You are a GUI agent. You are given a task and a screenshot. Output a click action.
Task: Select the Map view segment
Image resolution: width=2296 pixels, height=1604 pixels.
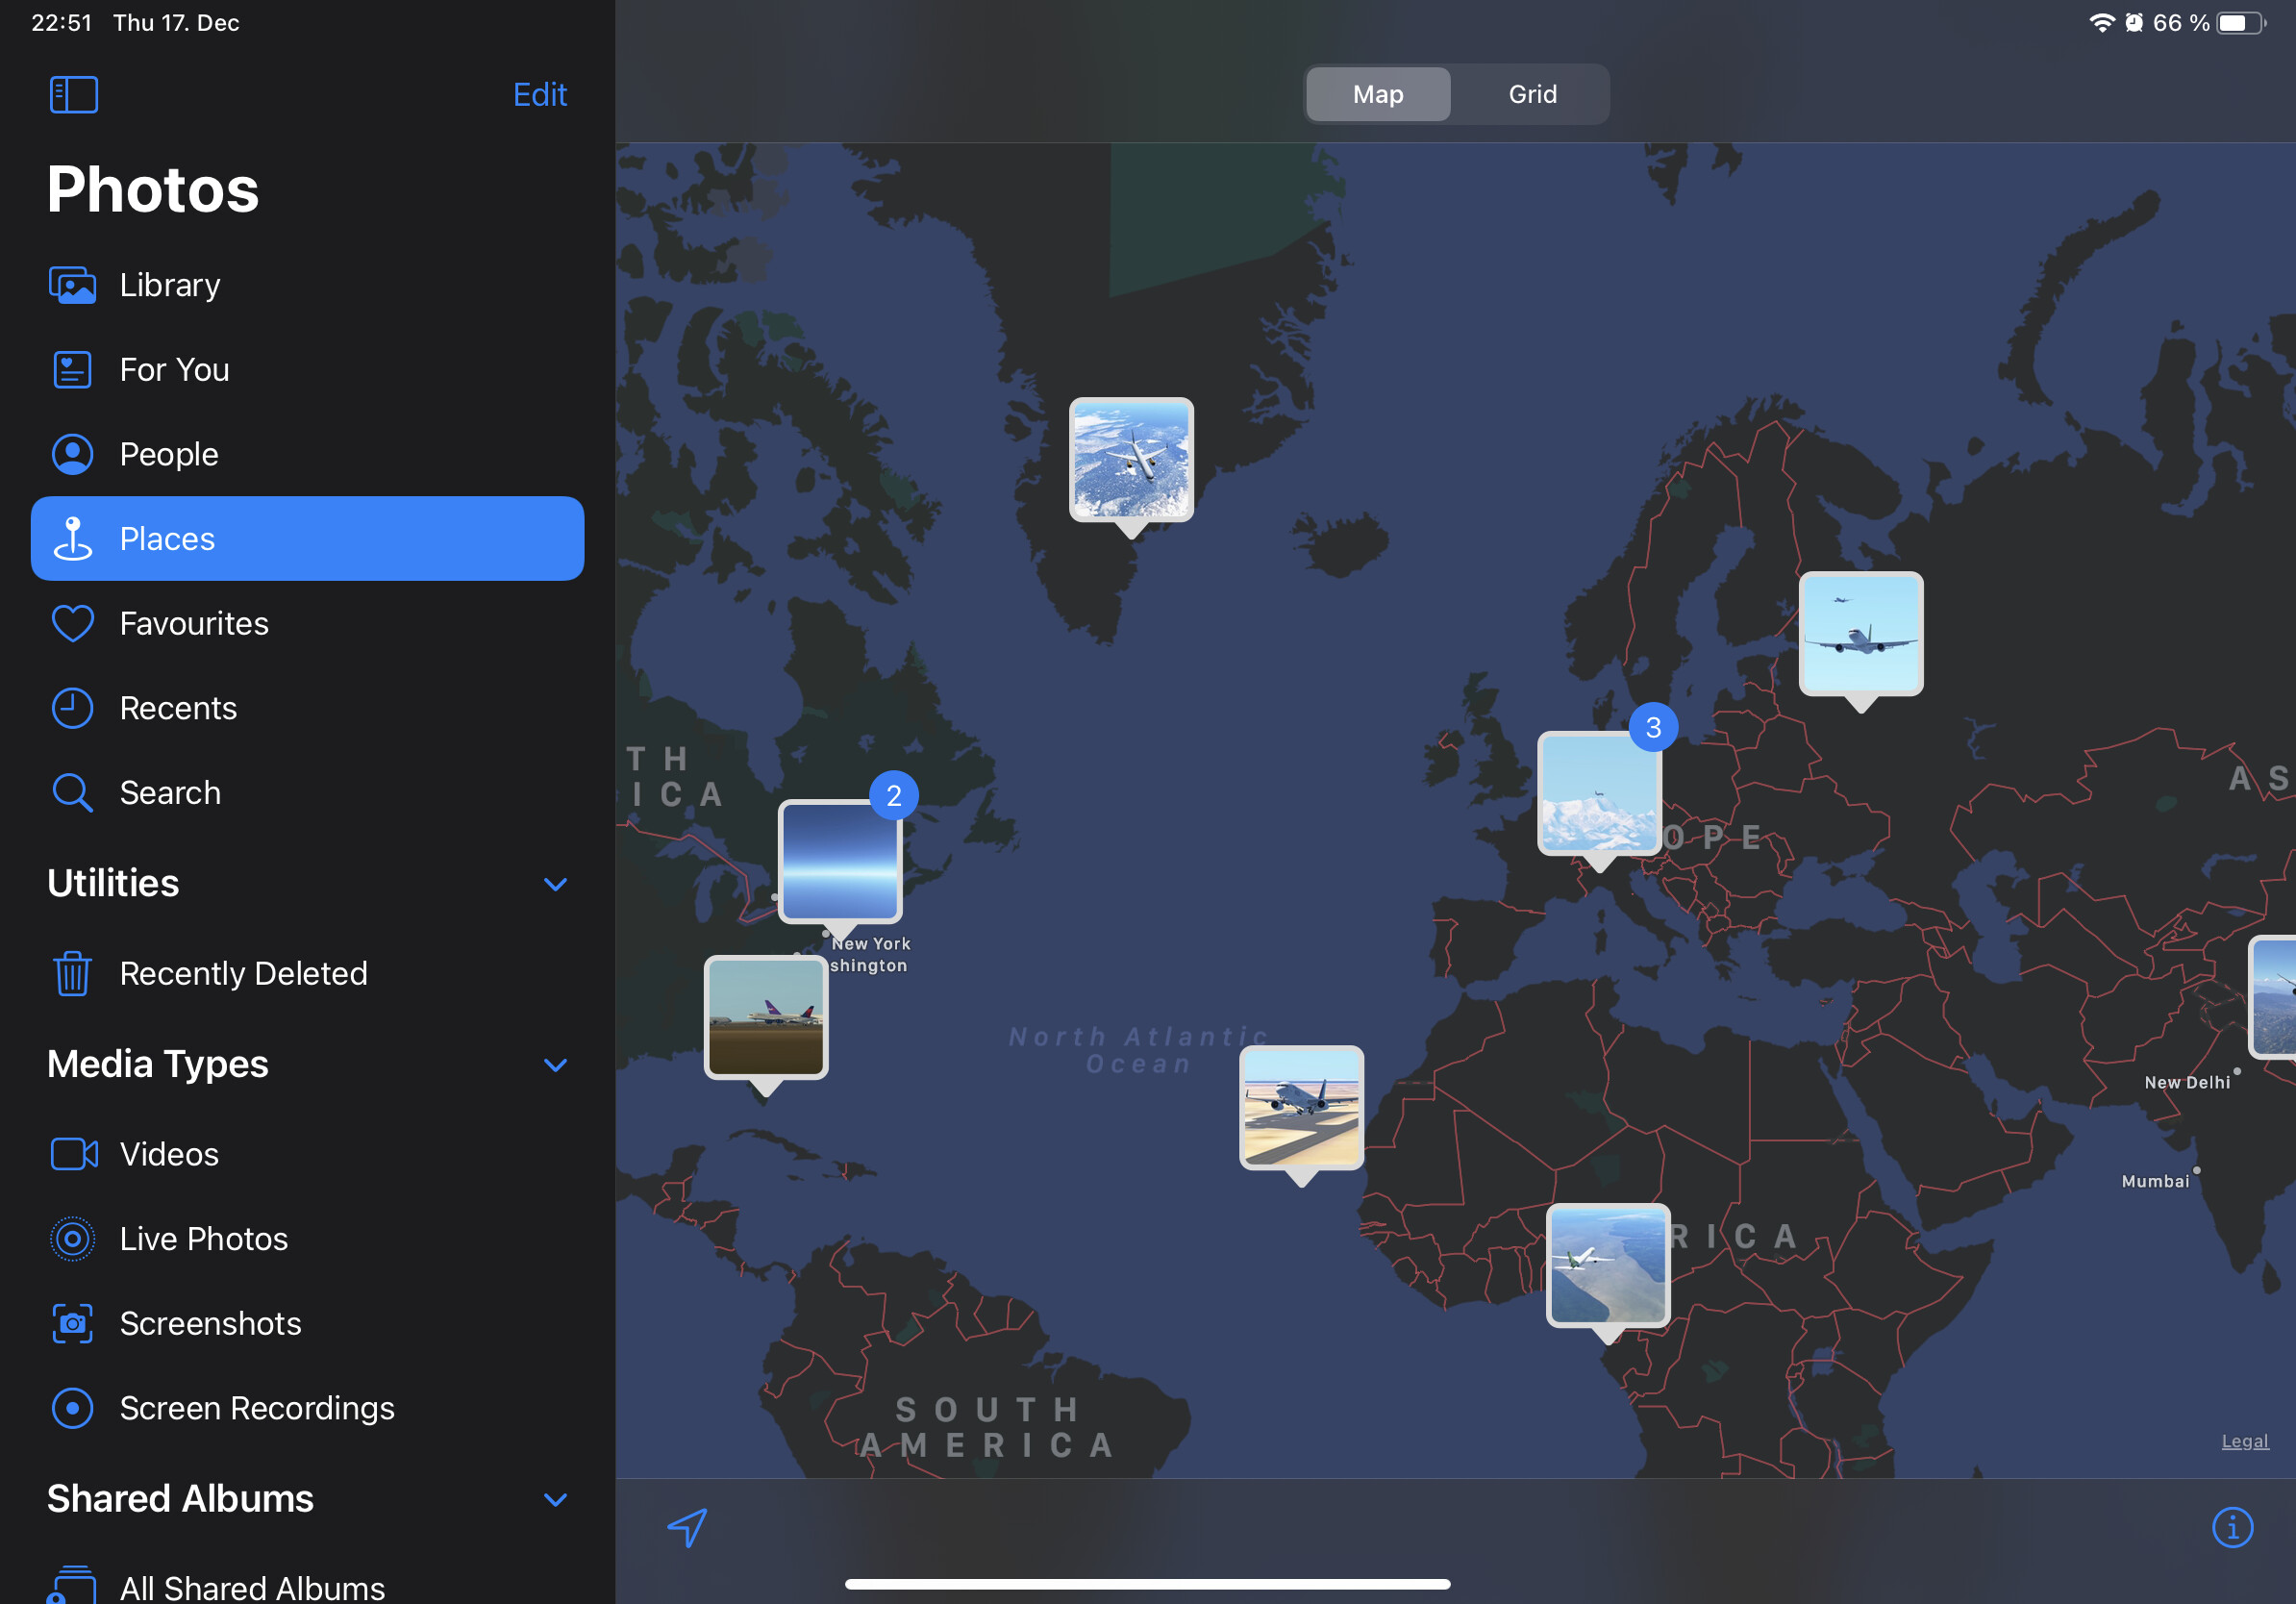(1378, 94)
